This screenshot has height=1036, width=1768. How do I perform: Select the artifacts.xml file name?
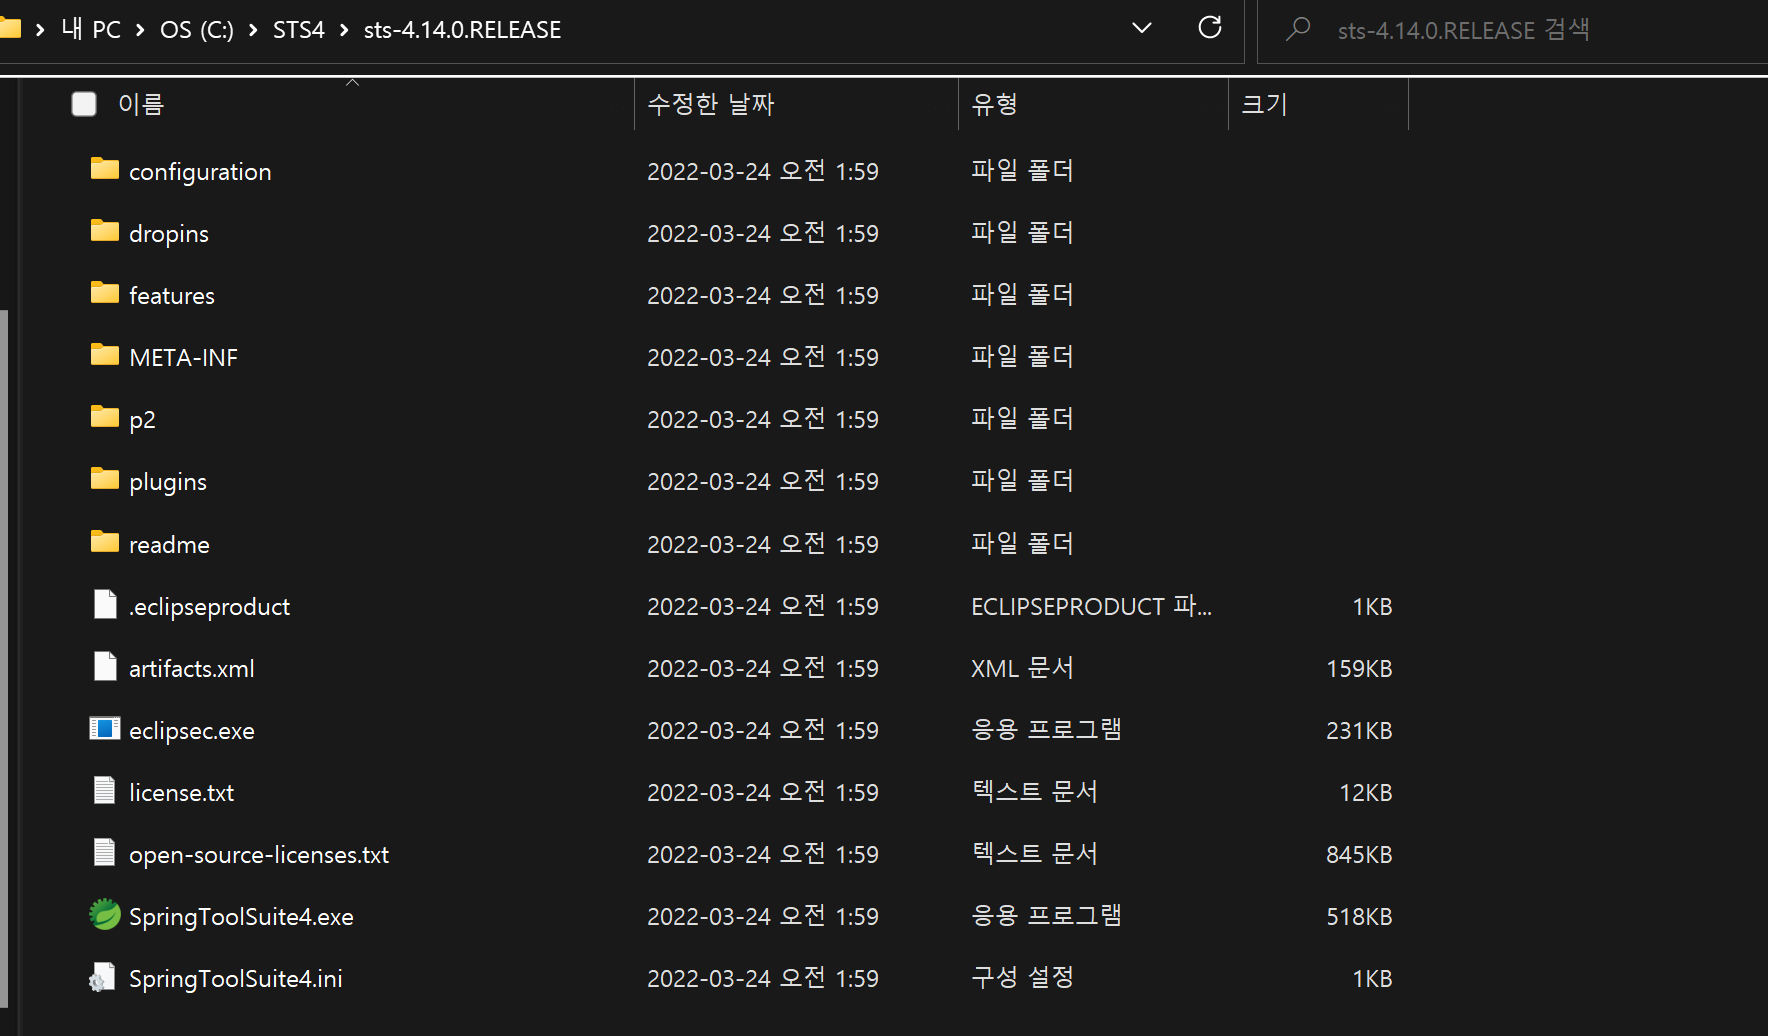(x=192, y=669)
